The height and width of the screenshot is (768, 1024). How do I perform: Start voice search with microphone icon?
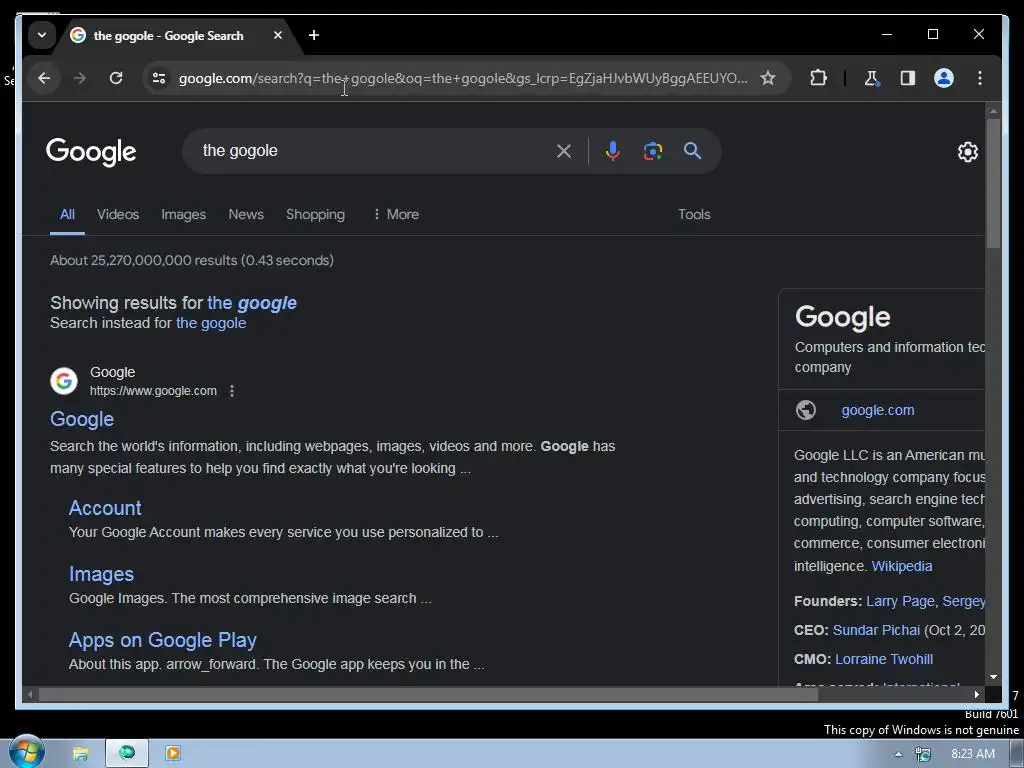(613, 152)
